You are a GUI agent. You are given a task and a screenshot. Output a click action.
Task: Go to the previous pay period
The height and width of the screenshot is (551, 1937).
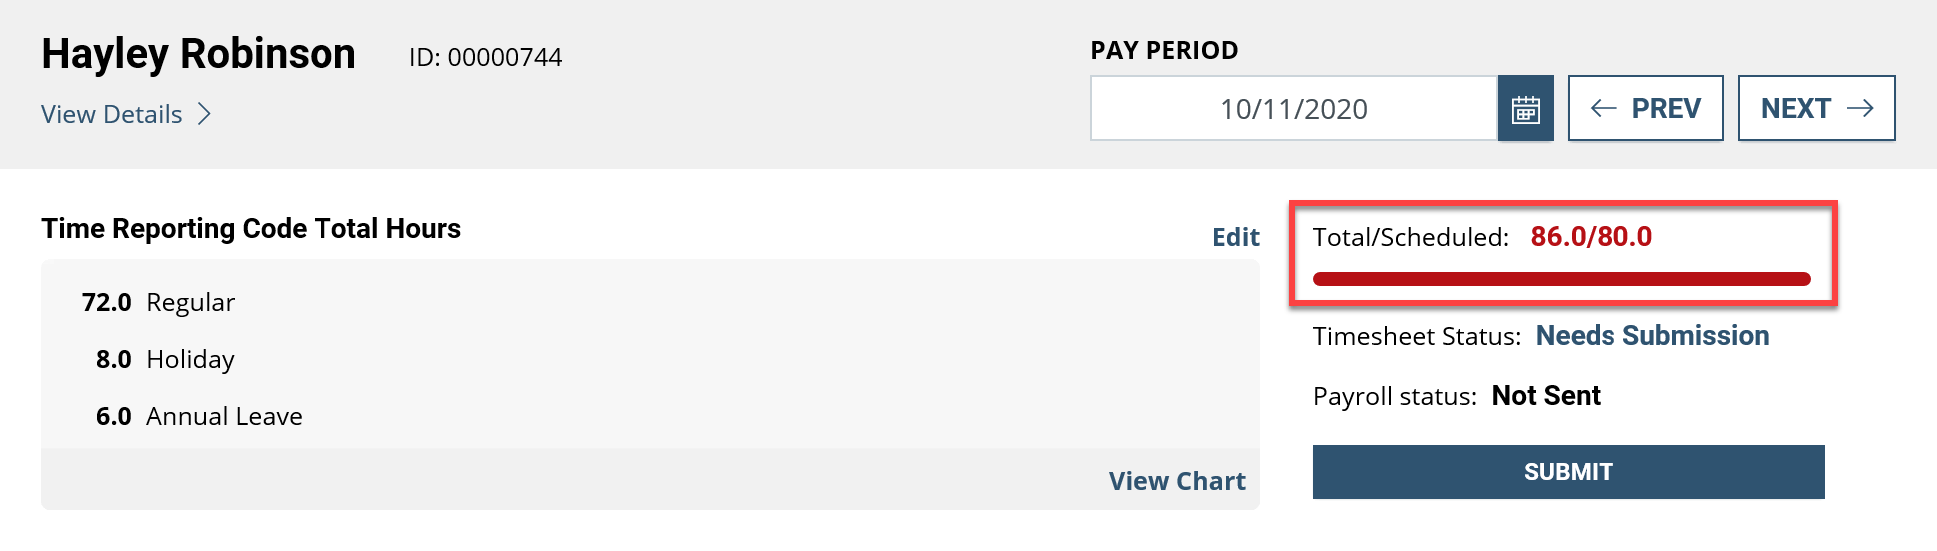click(1645, 109)
